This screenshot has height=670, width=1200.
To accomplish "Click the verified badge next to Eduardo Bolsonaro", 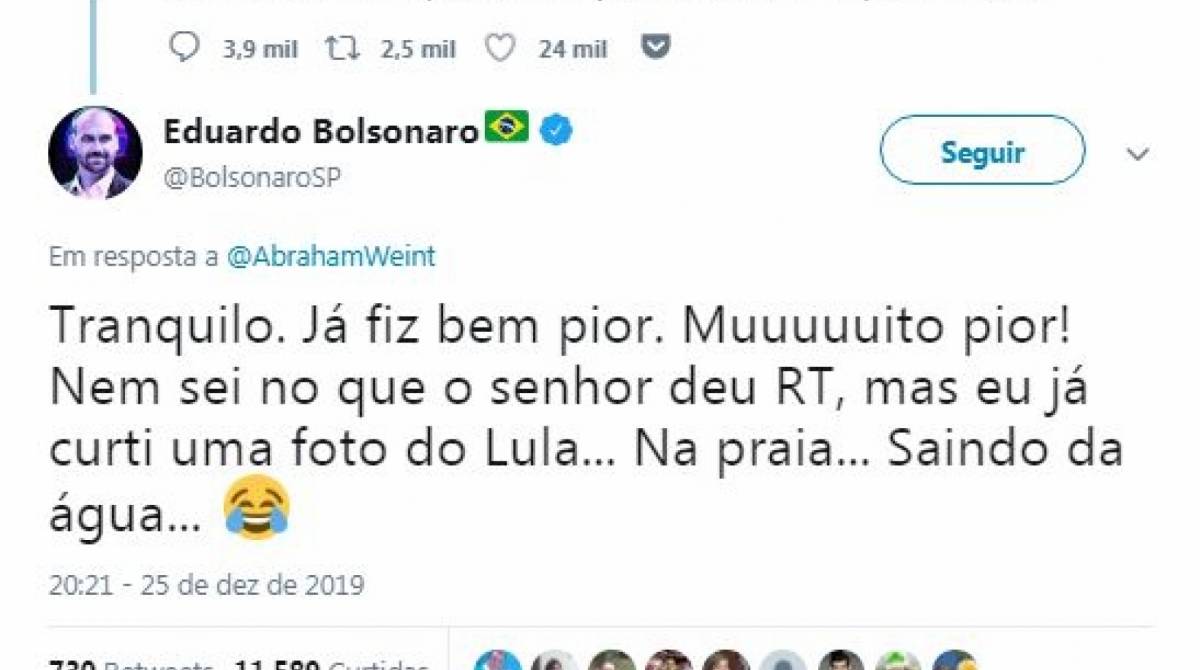I will pos(556,129).
